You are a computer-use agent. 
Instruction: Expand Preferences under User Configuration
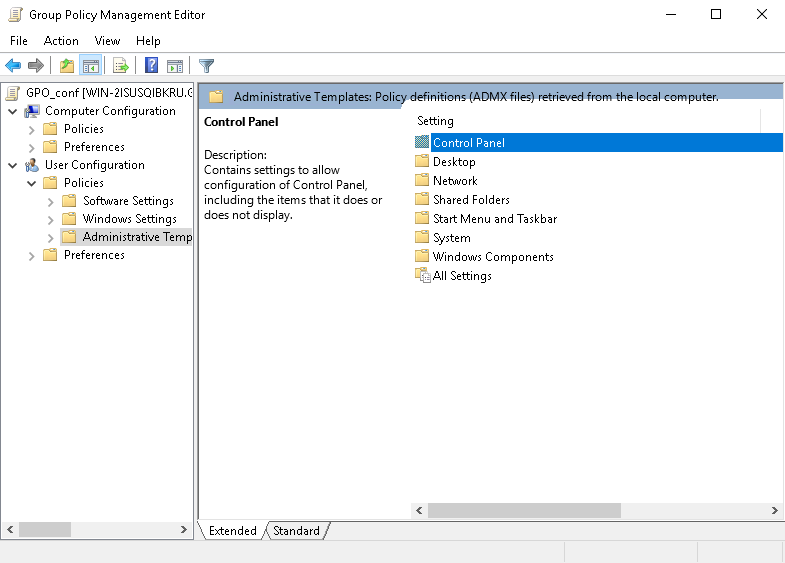[x=32, y=255]
